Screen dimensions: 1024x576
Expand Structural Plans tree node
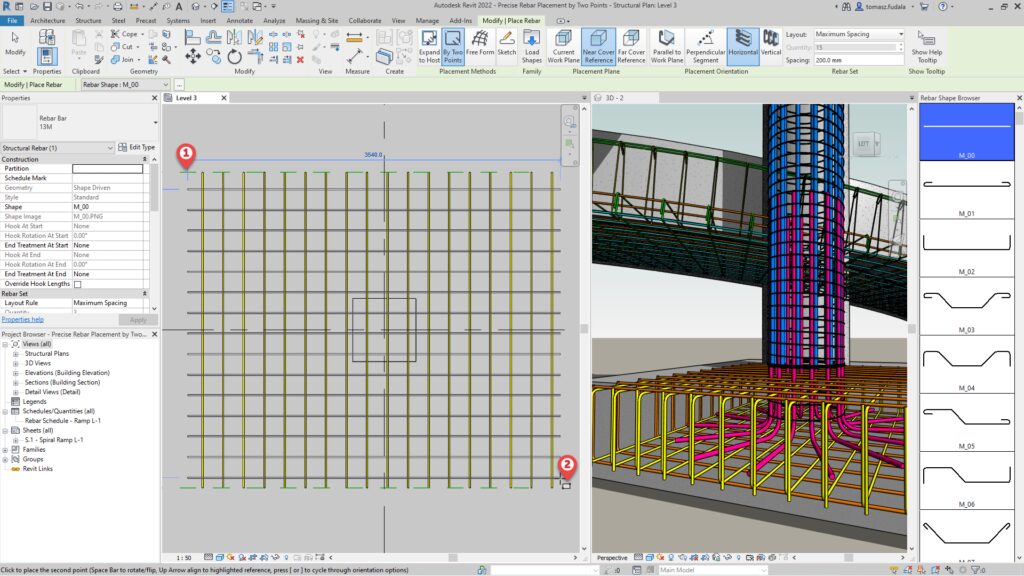[x=16, y=354]
